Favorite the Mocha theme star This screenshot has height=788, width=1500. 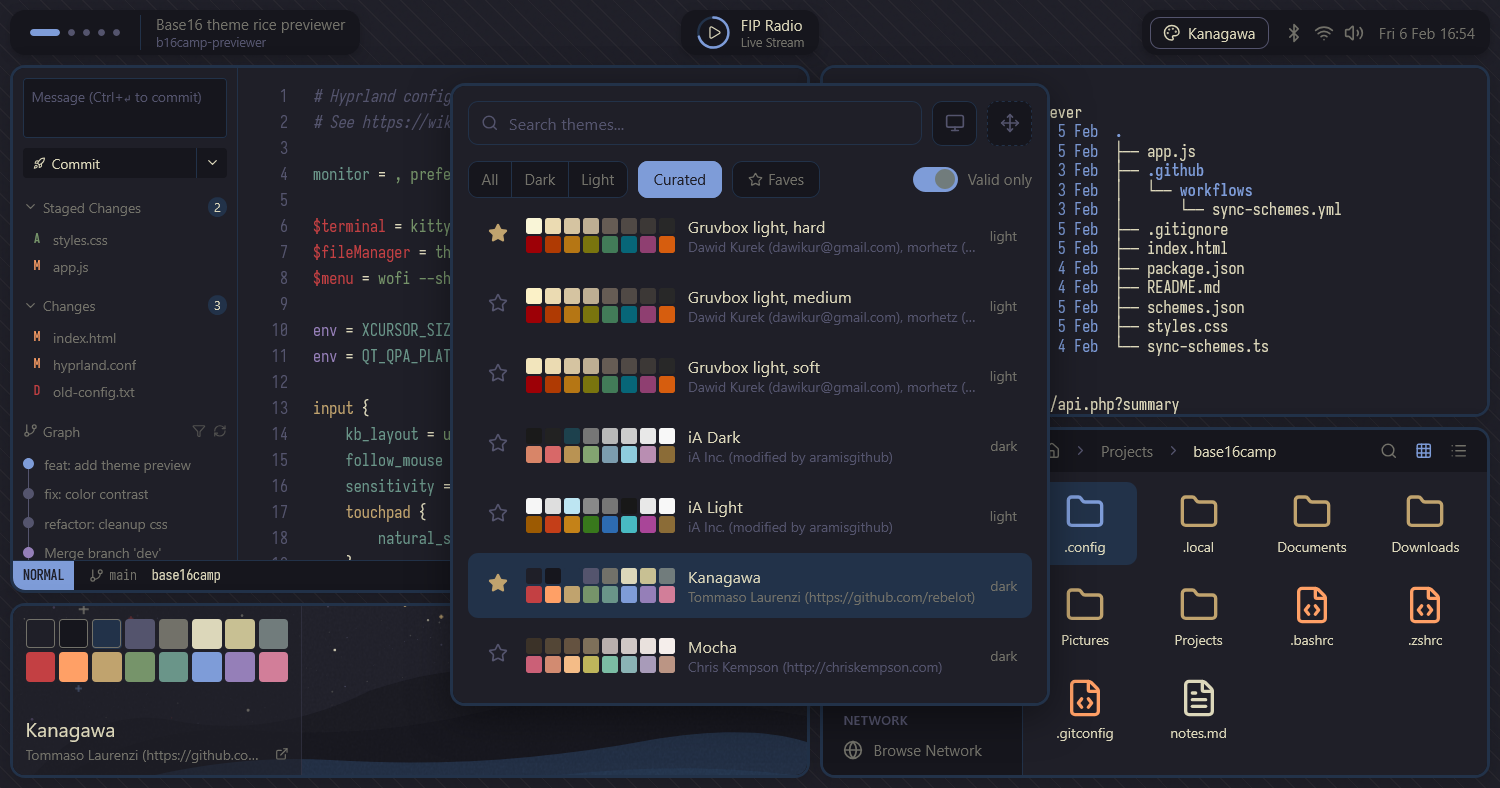pos(498,653)
